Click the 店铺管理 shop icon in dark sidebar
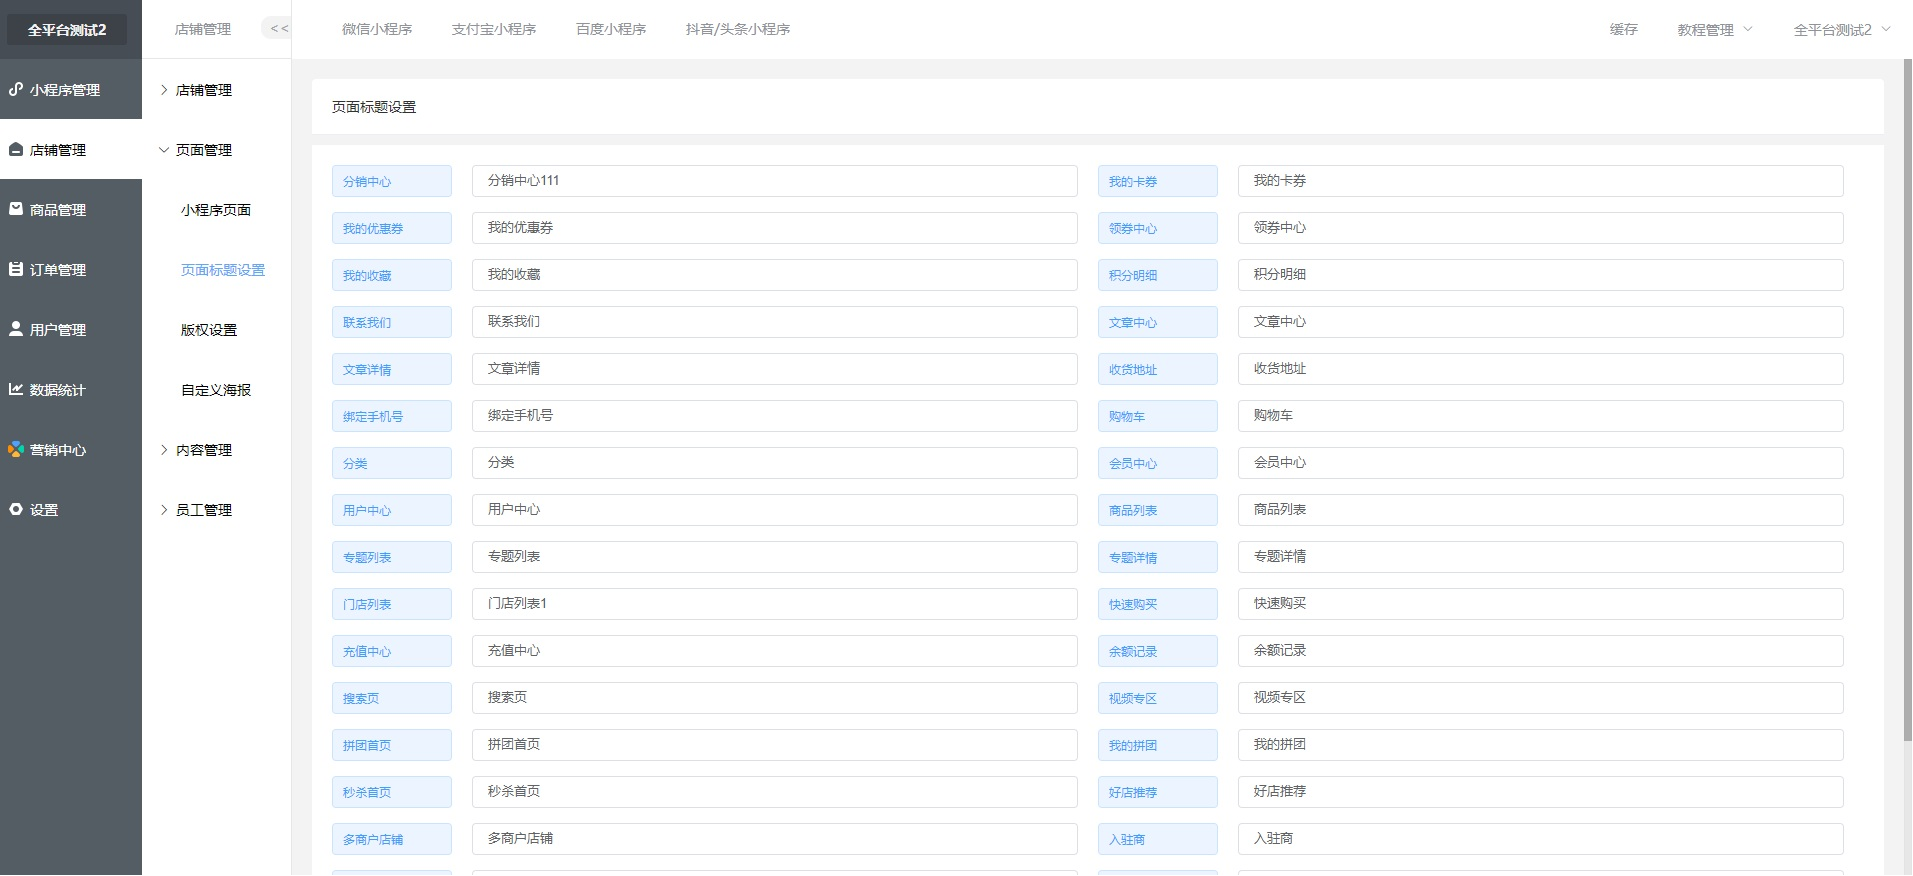The height and width of the screenshot is (876, 1913). coord(16,149)
